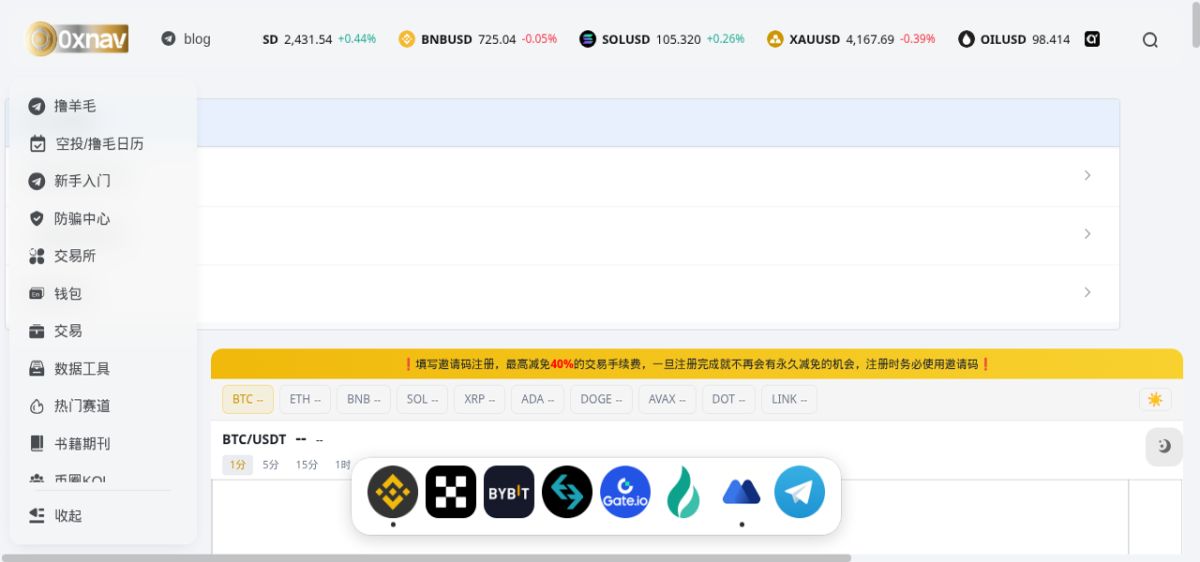Click the Telegram icon beside blog
This screenshot has height=562, width=1200.
coord(168,39)
